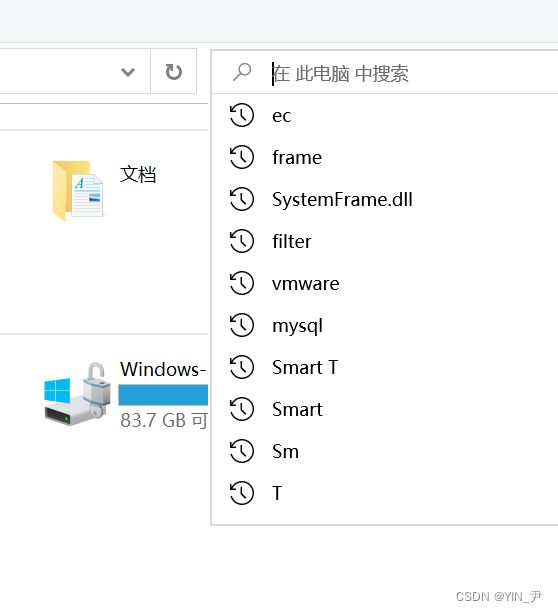Screen dimensions: 558x612
Task: Click the drive capacity usage bar
Action: (x=163, y=395)
